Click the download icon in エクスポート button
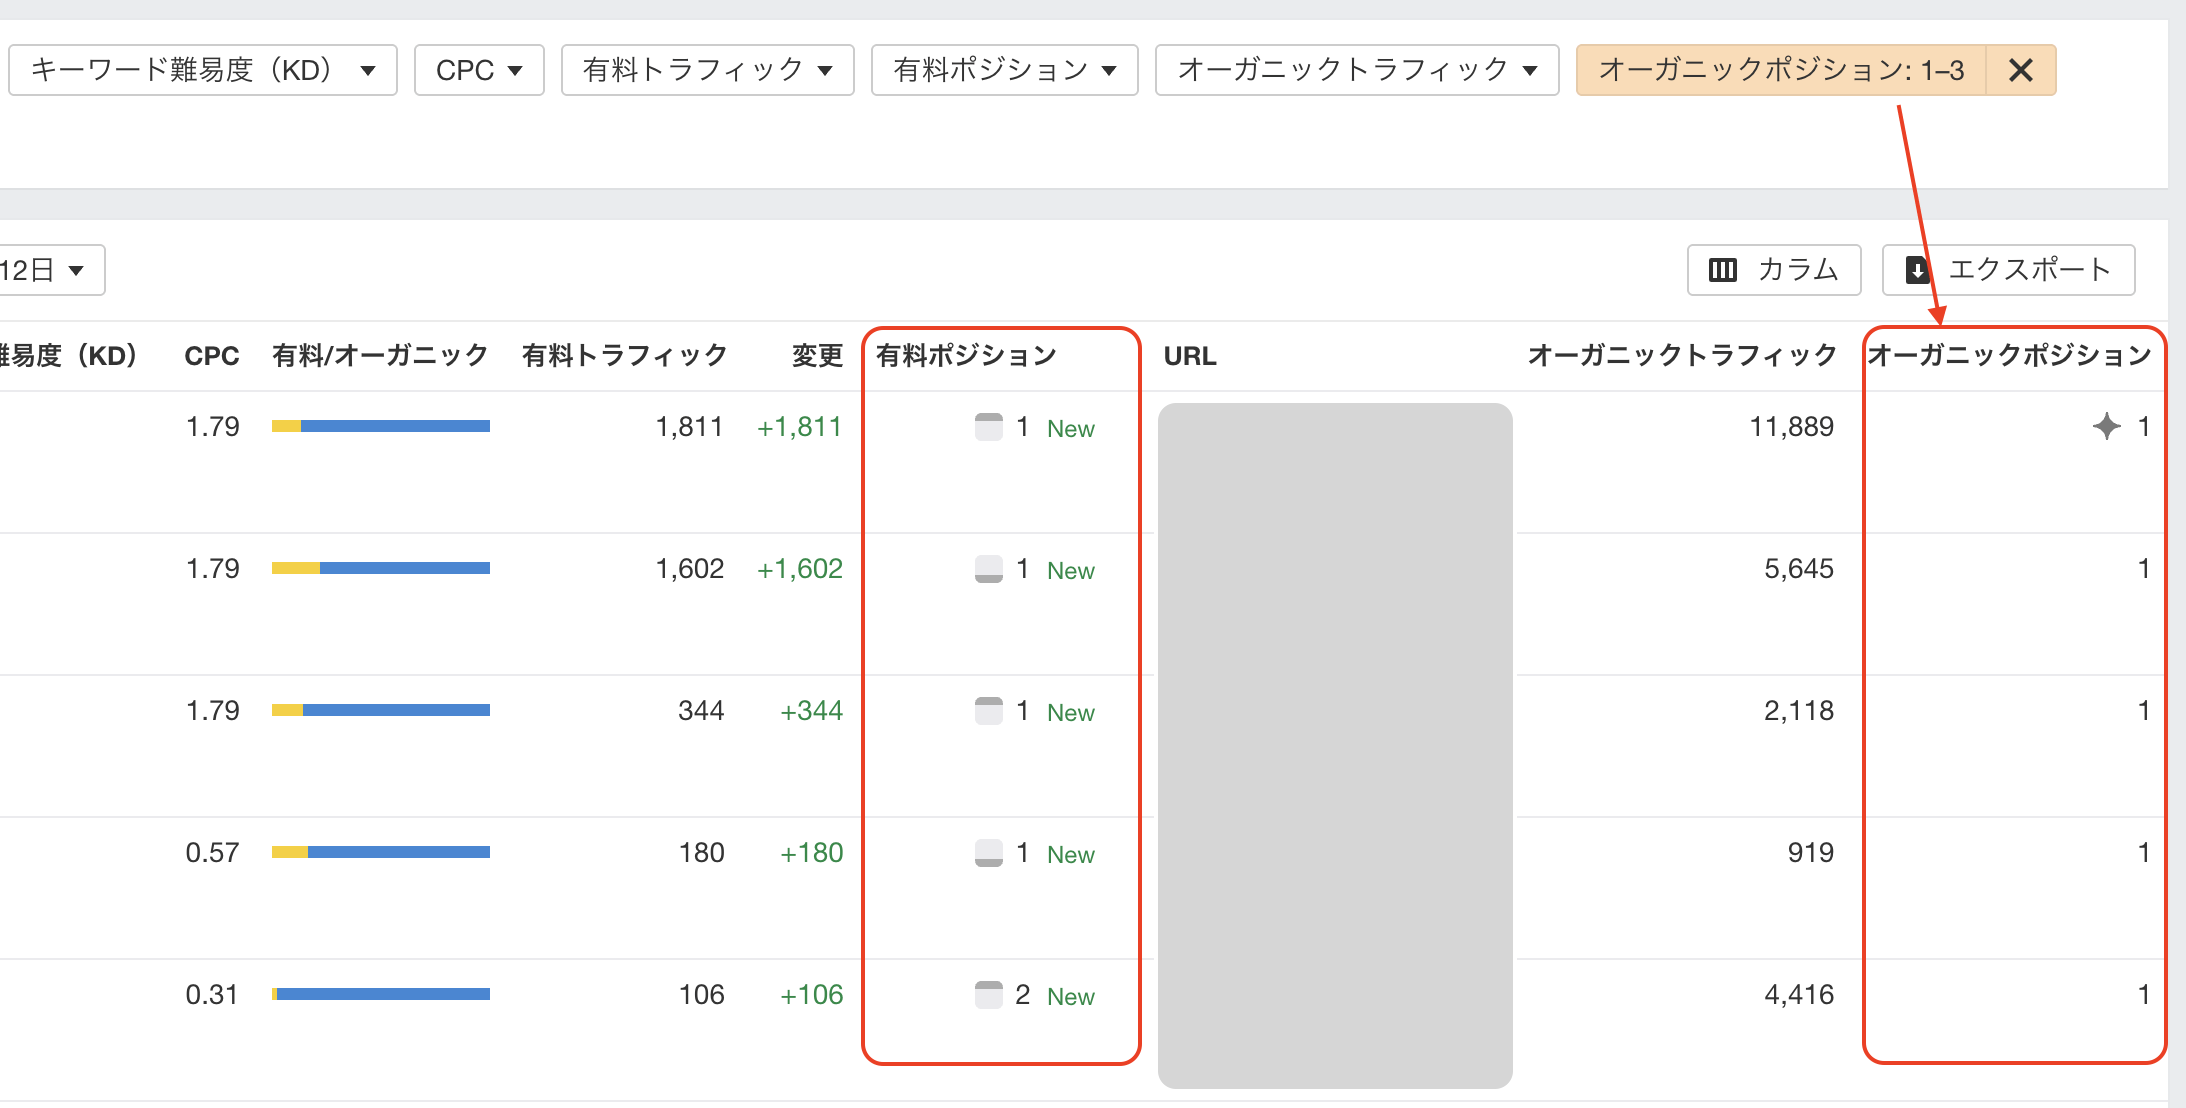 (x=1917, y=270)
